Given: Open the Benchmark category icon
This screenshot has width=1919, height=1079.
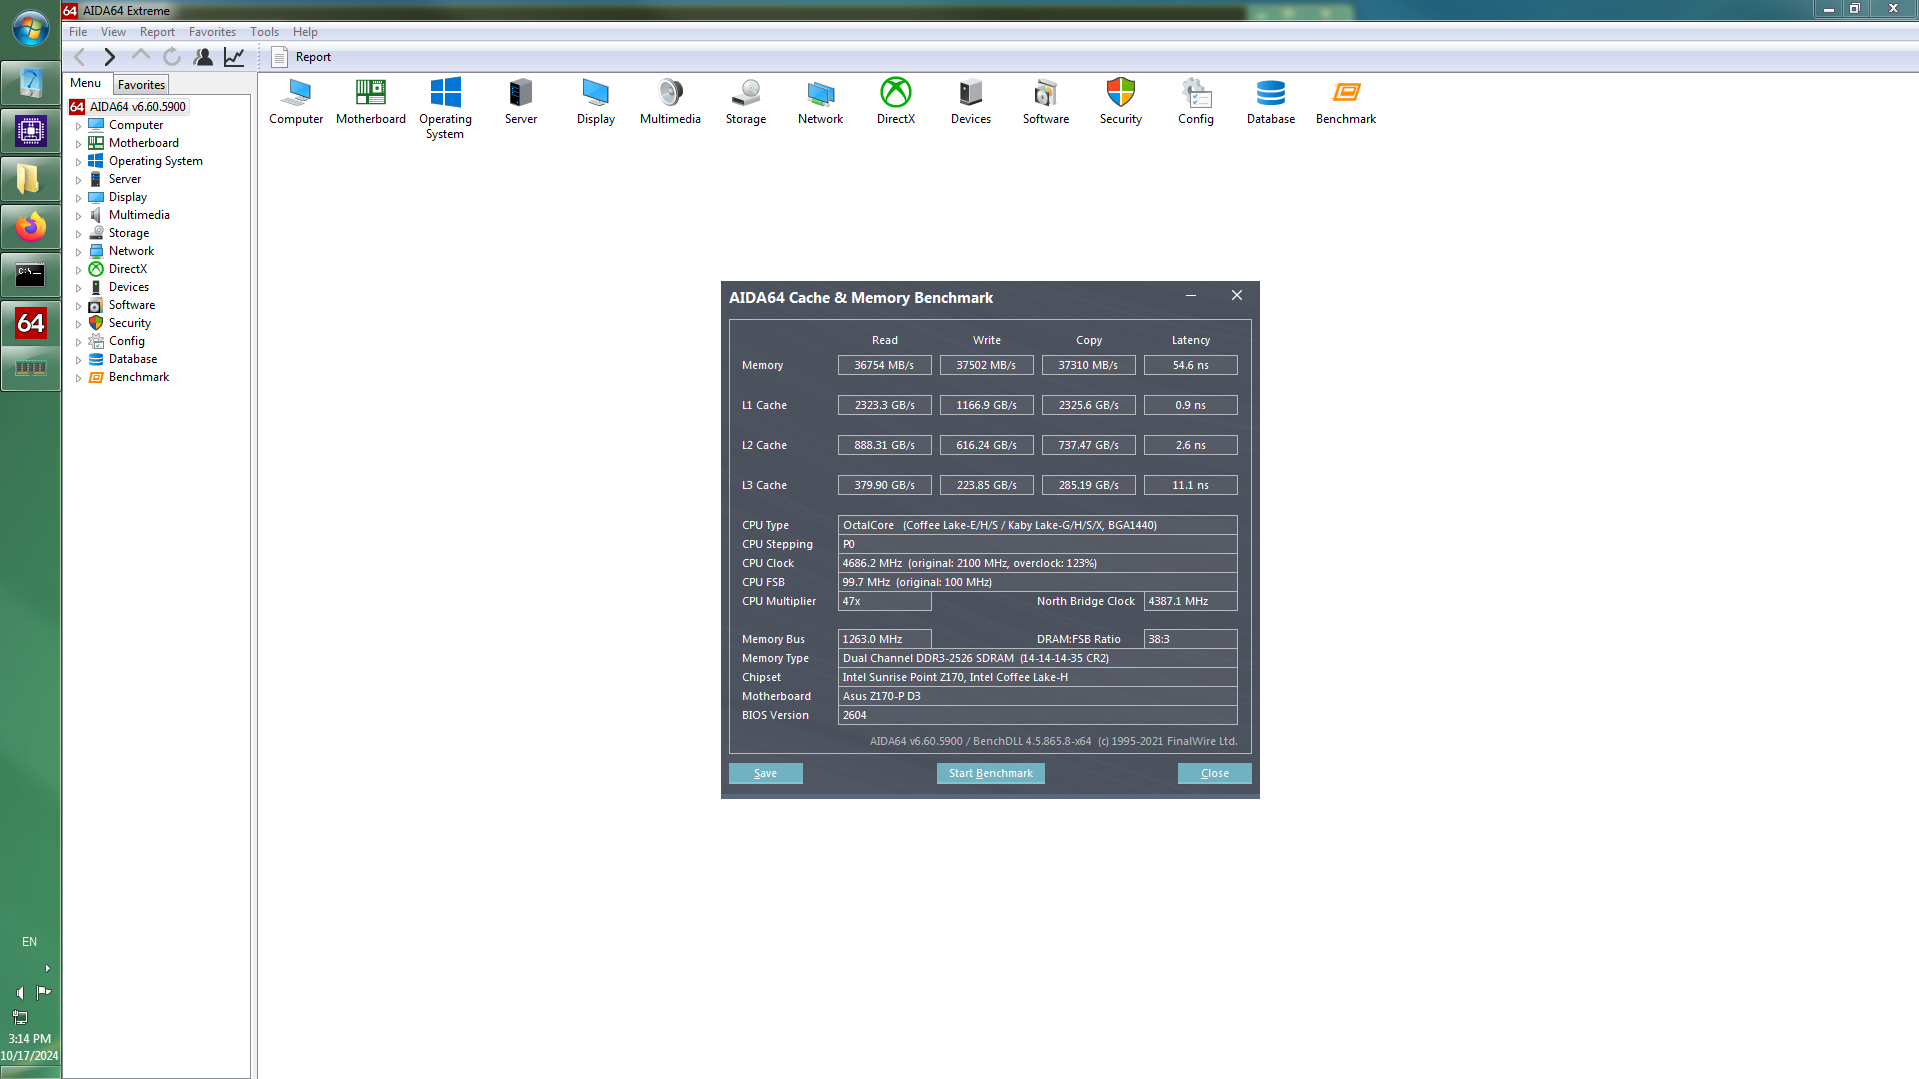Looking at the screenshot, I should [1346, 101].
